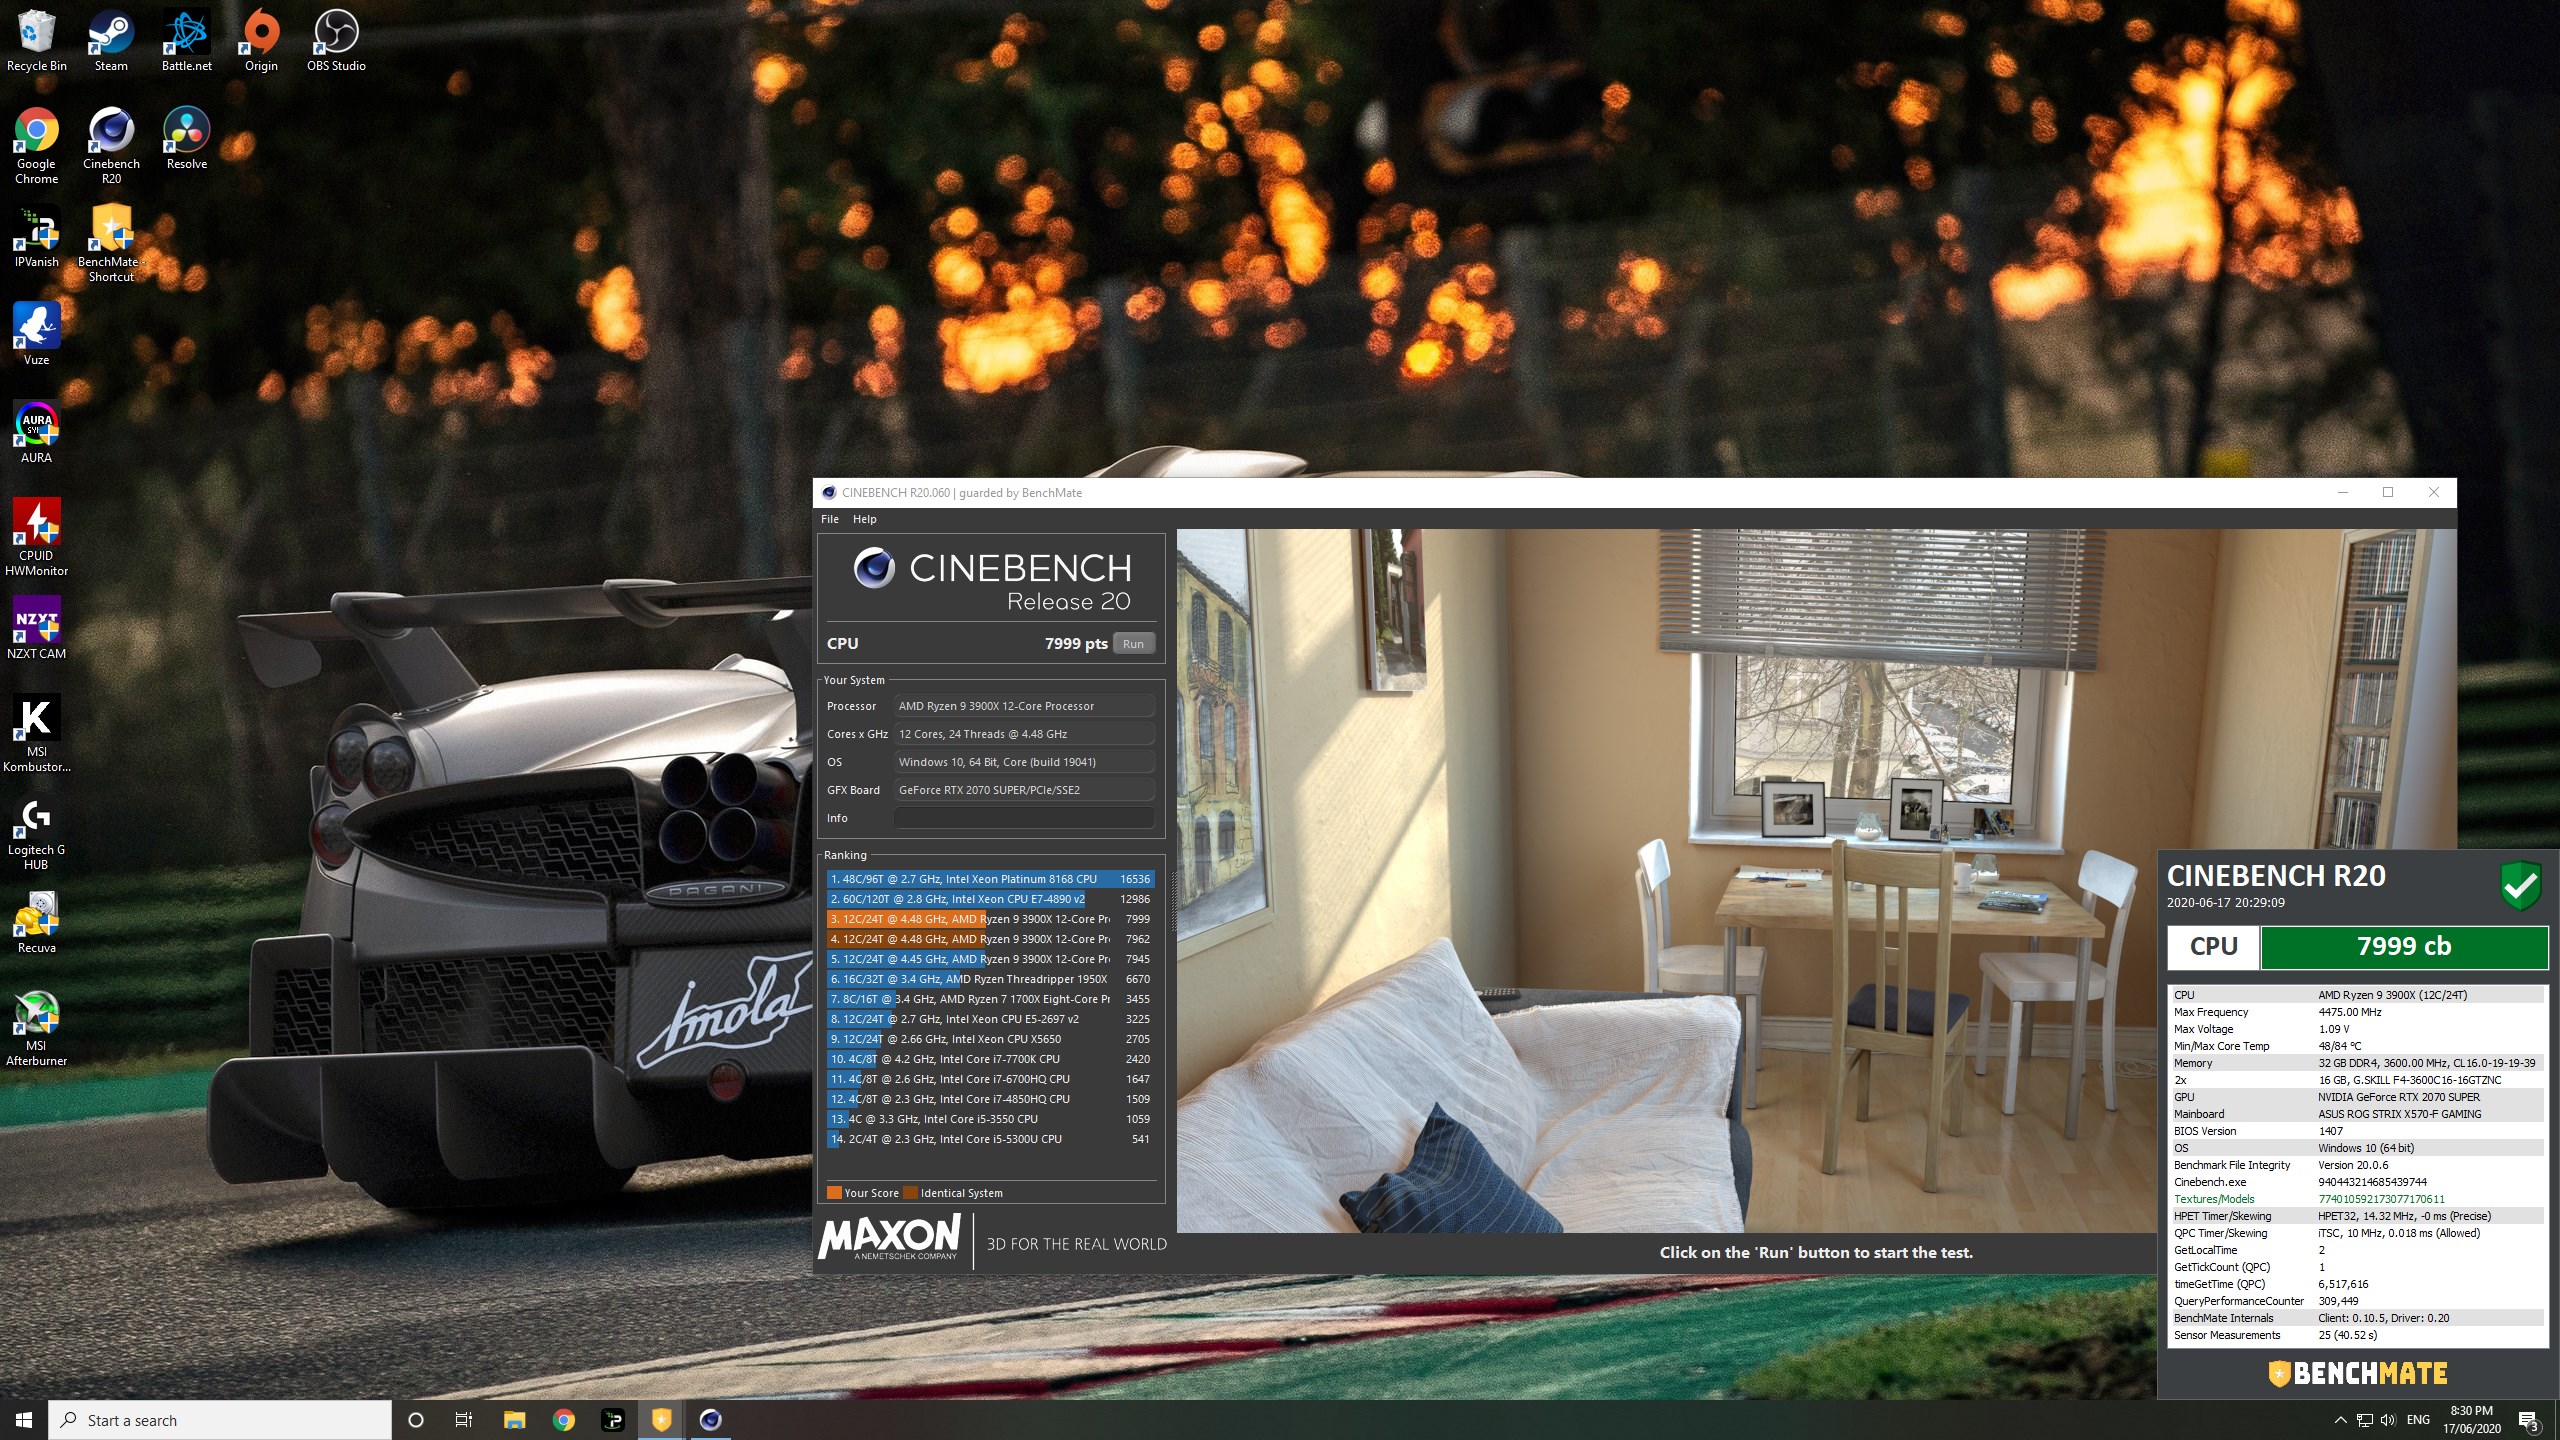Open the network icon in the tray
The image size is (2560, 1440).
click(2364, 1420)
